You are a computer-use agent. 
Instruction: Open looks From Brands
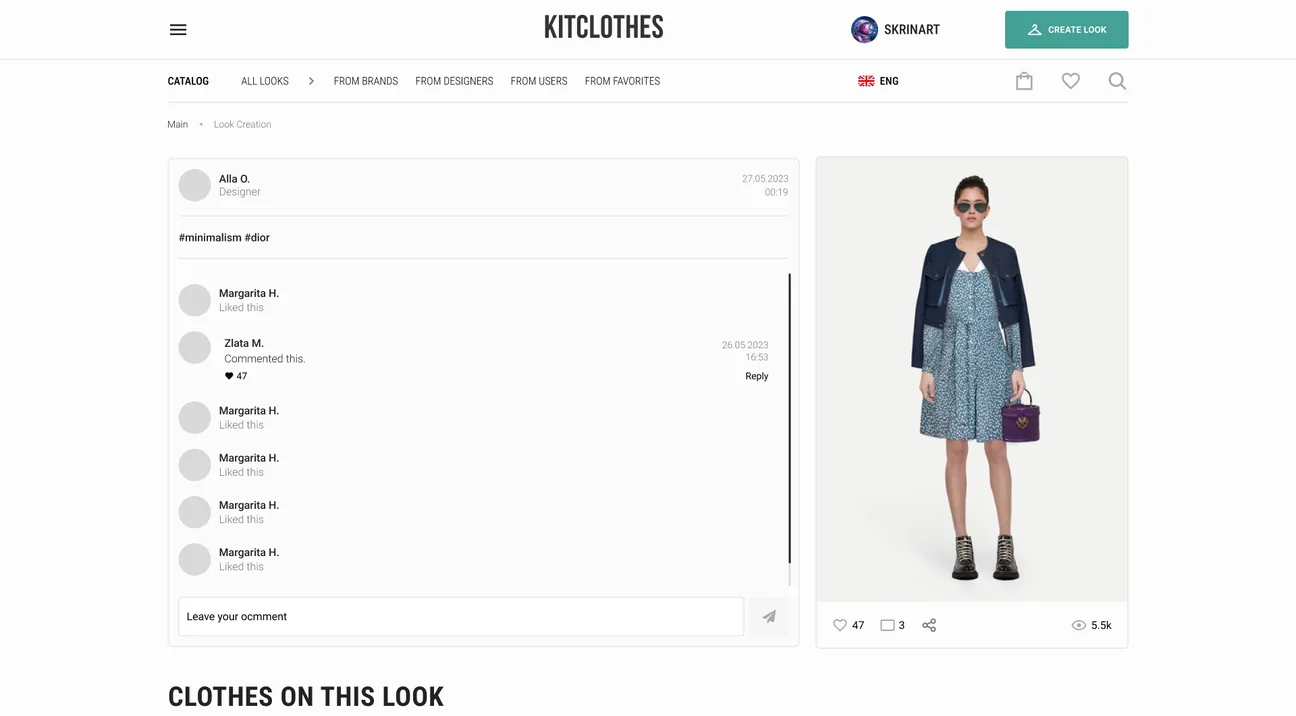[366, 81]
